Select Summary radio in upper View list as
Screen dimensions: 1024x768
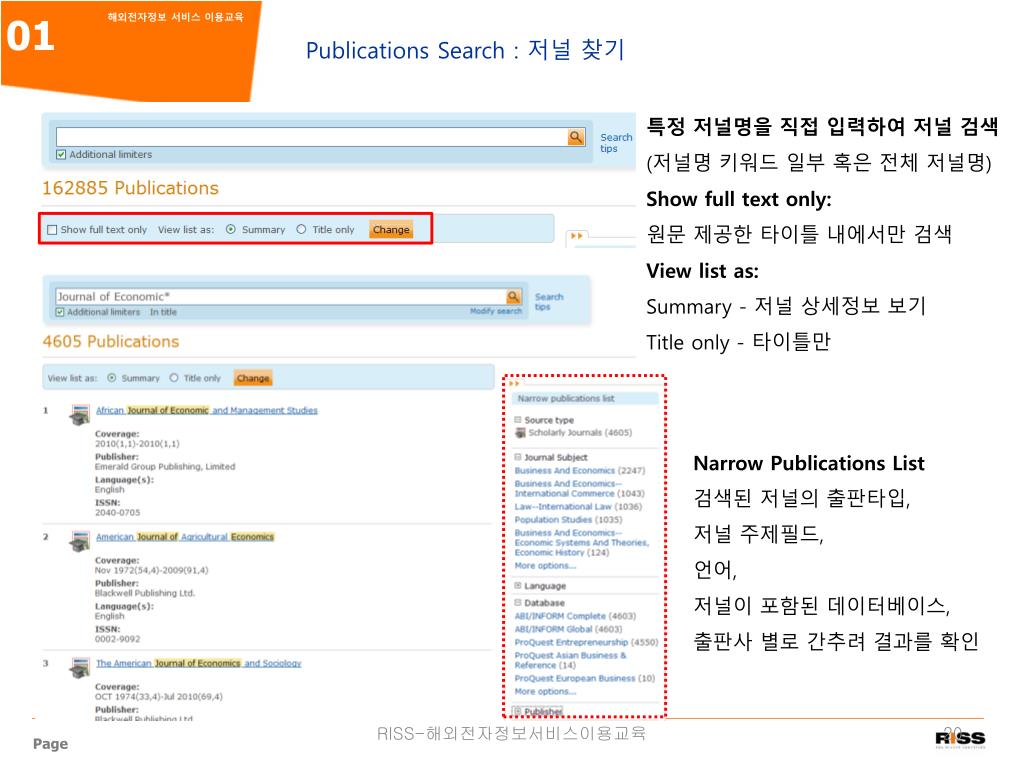point(231,229)
